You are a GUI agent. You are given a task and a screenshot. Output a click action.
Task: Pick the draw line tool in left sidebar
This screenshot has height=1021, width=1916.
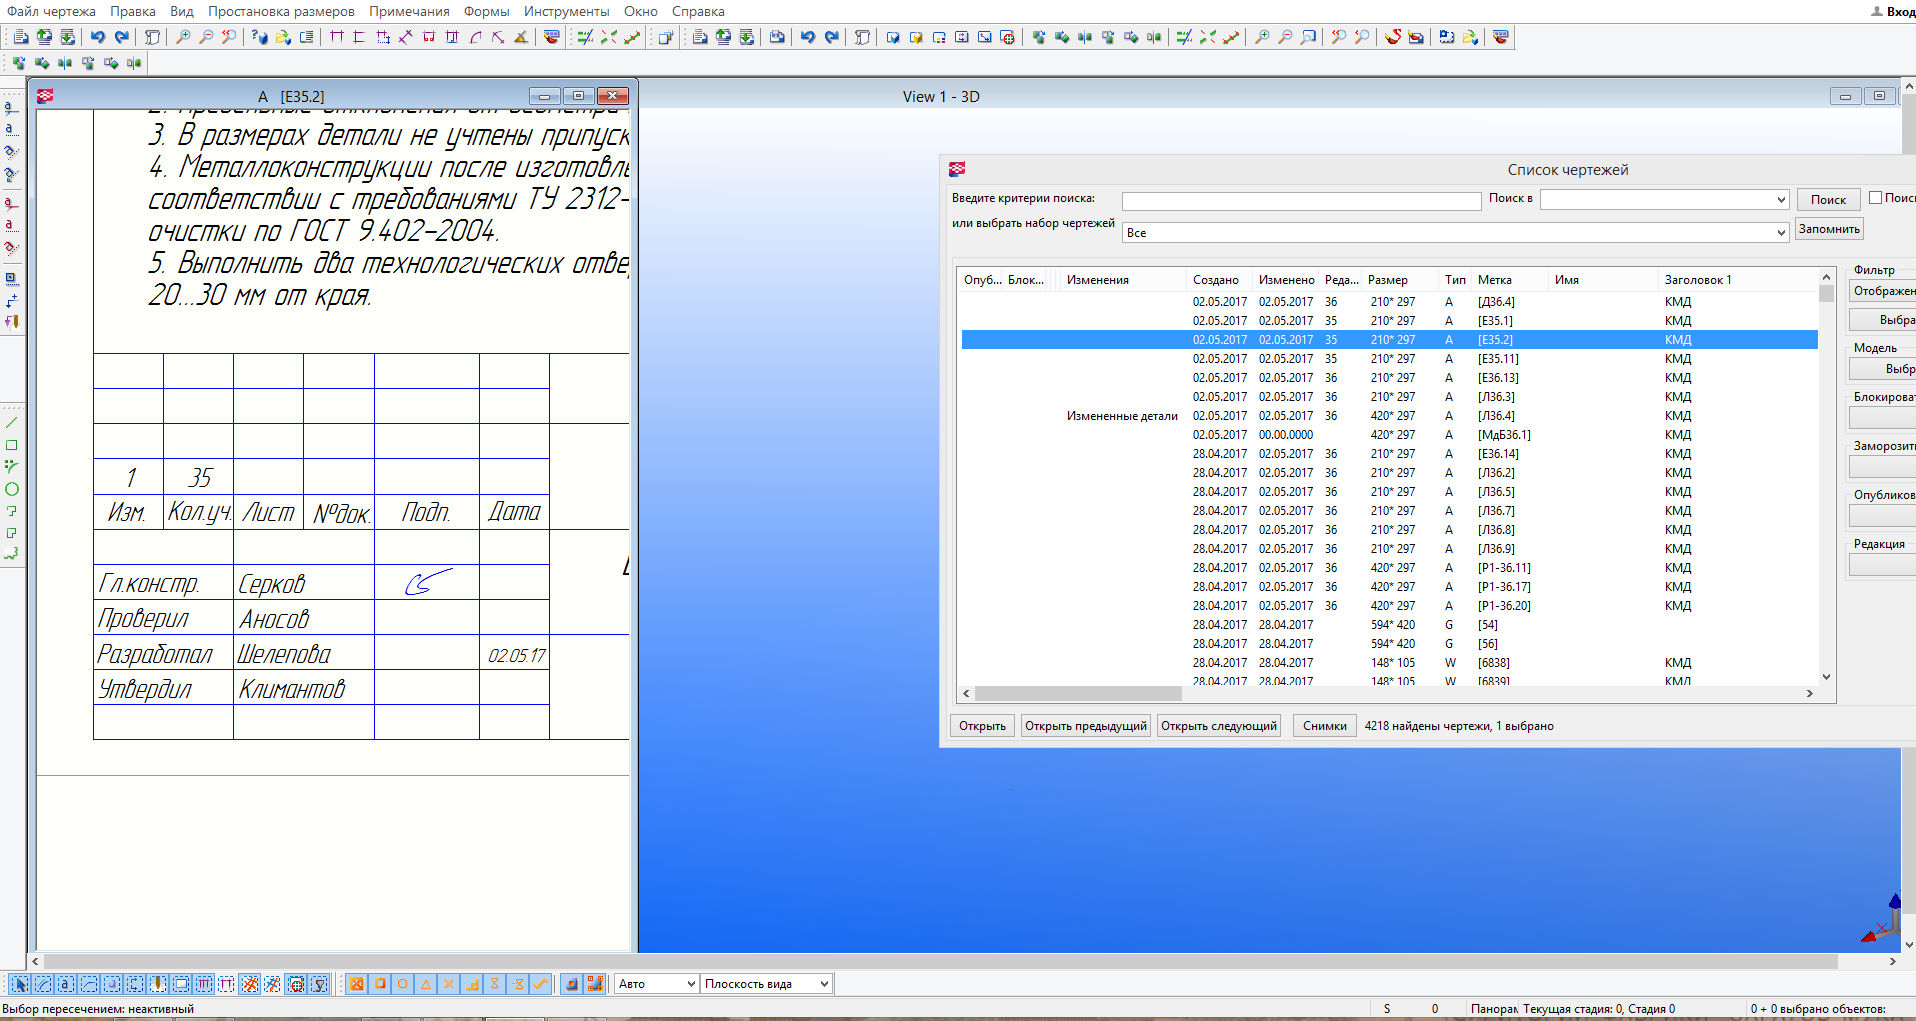[x=12, y=423]
